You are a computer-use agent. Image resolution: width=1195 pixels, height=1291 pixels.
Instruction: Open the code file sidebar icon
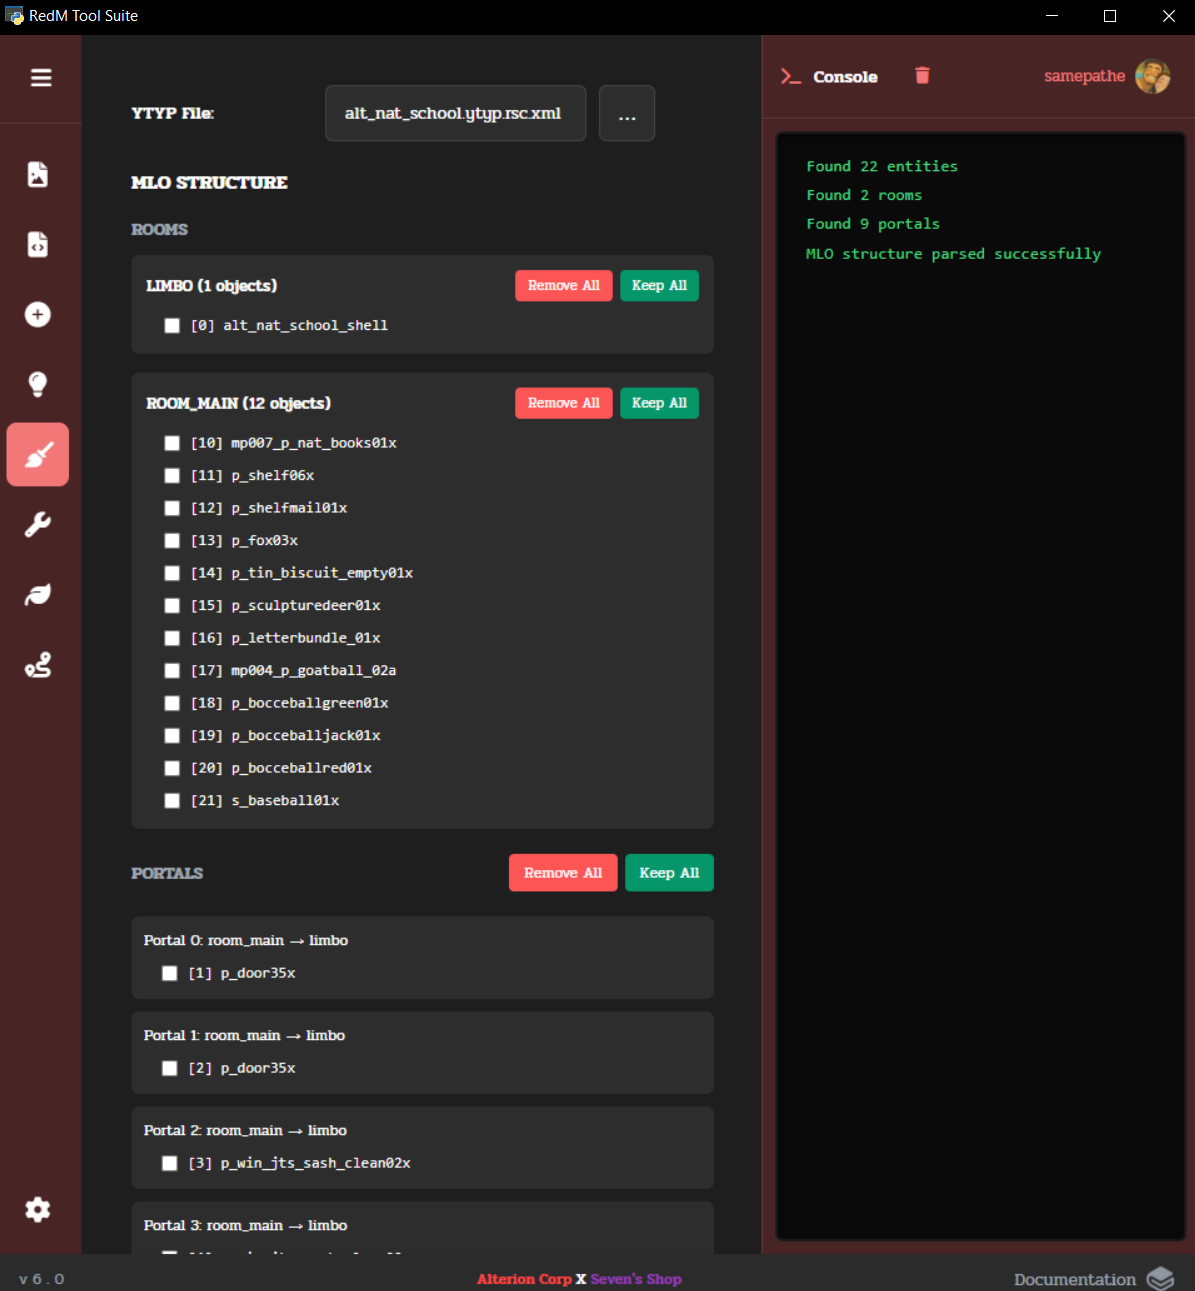[x=38, y=244]
